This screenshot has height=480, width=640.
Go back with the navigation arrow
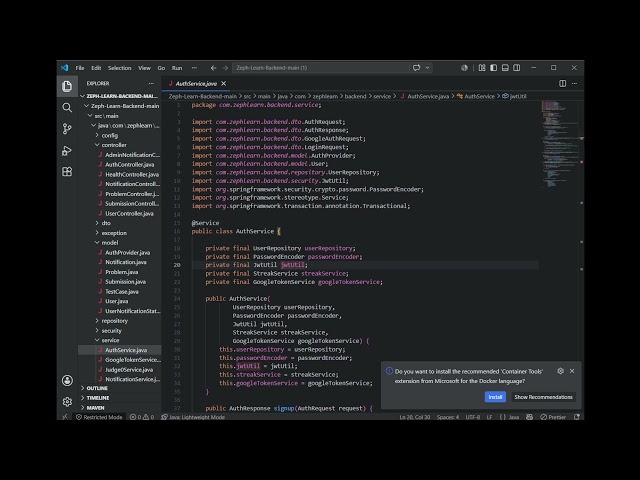(x=213, y=68)
